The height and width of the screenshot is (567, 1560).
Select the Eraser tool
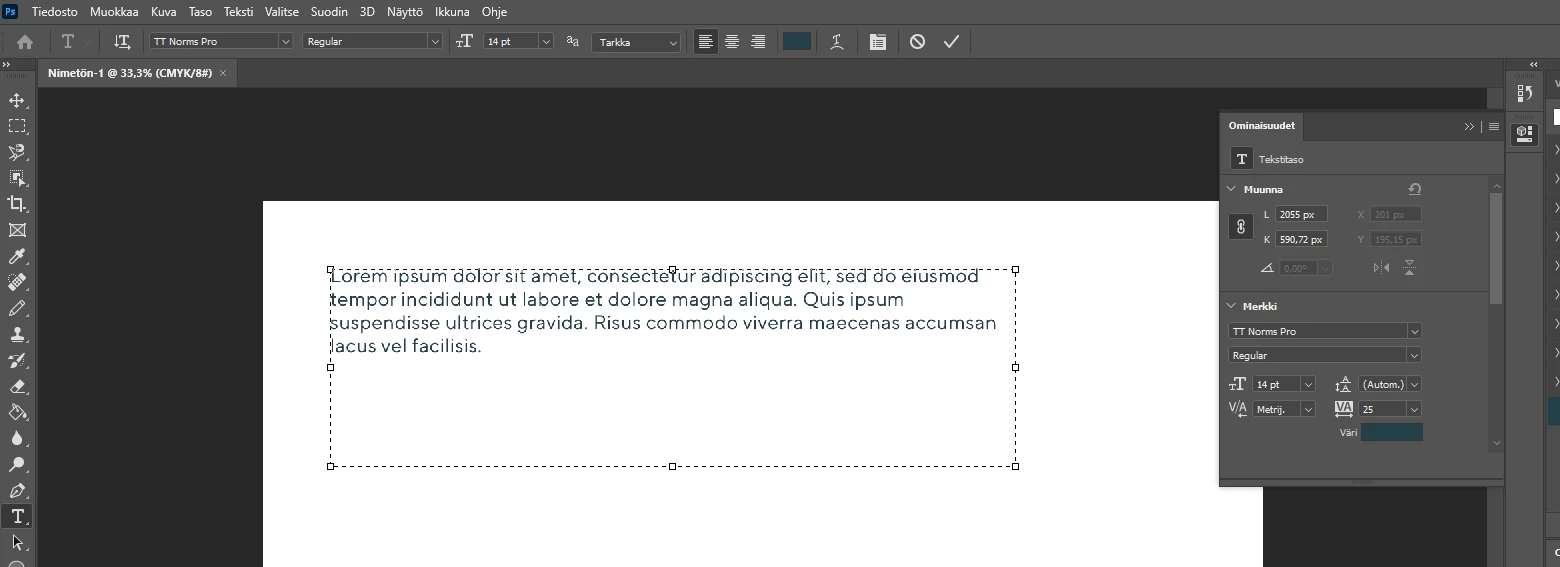(17, 387)
